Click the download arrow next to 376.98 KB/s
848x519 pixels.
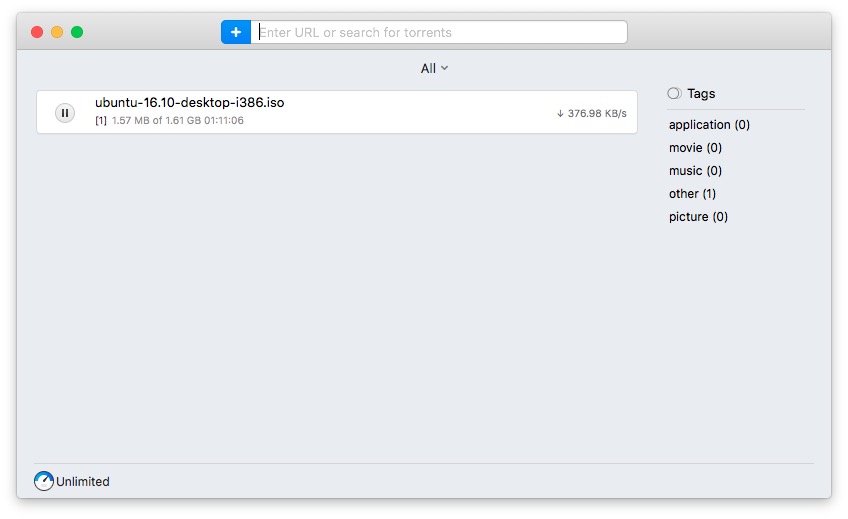click(560, 113)
